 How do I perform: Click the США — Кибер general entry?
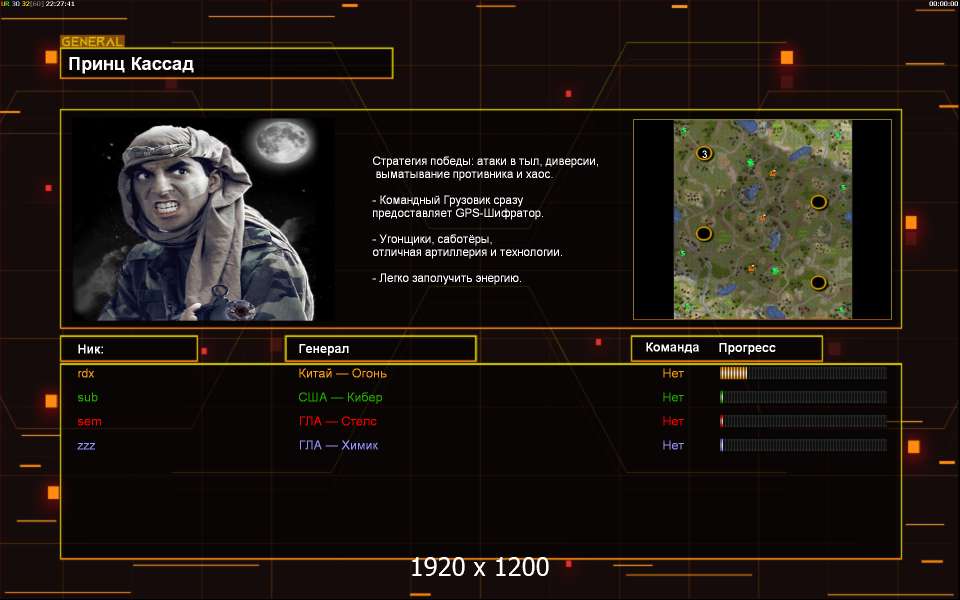pyautogui.click(x=340, y=397)
